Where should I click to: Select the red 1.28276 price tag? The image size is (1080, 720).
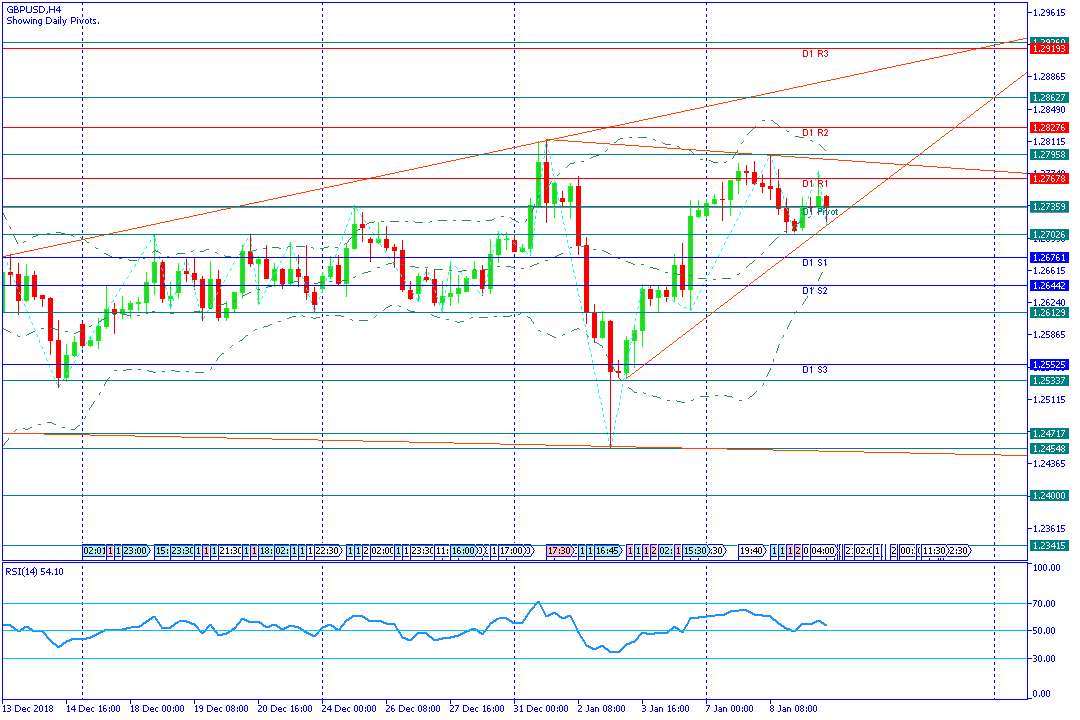pos(1049,128)
